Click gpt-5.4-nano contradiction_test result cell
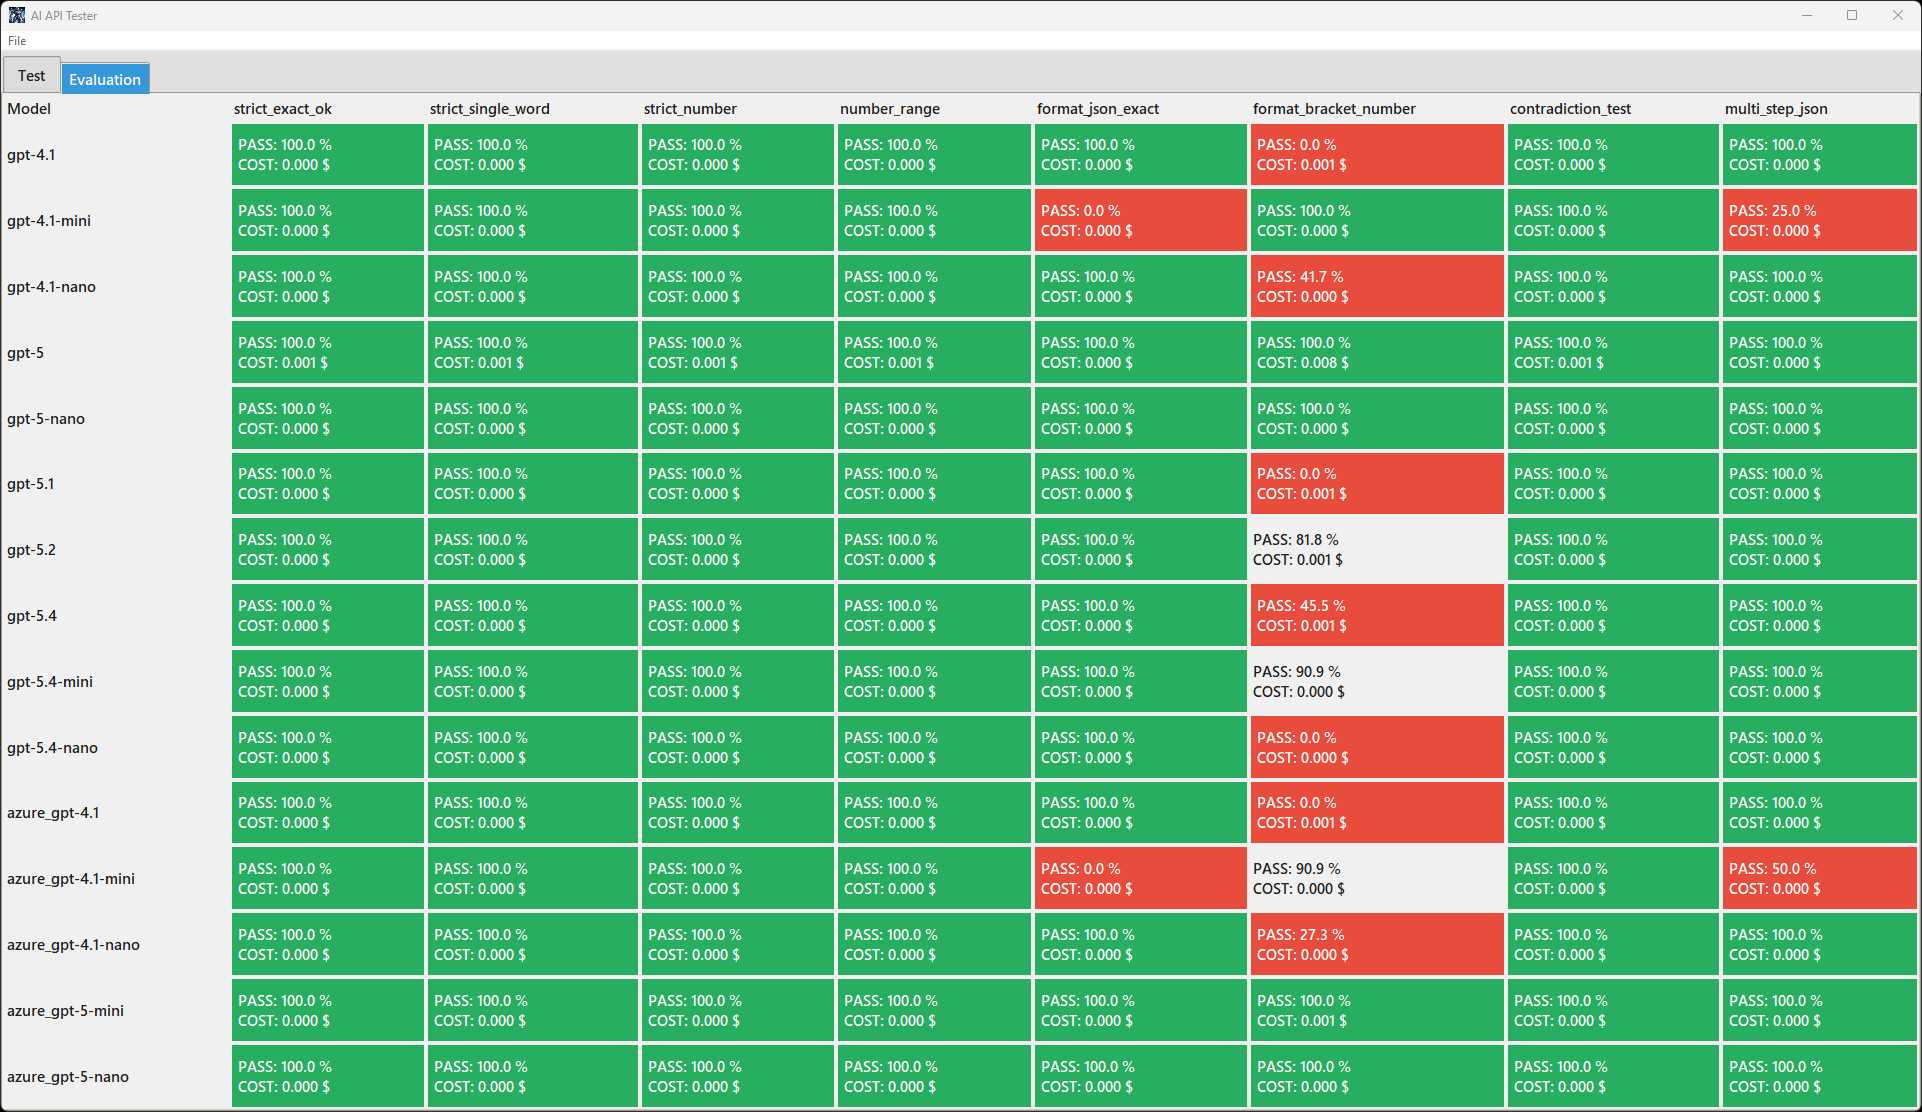This screenshot has width=1922, height=1112. coord(1612,748)
